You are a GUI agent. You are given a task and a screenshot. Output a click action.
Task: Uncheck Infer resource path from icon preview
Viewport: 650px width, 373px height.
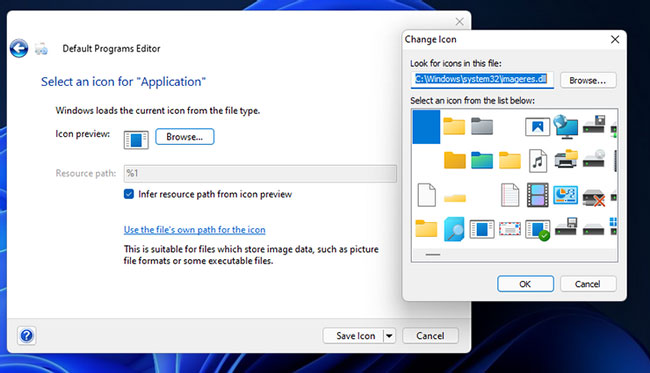(x=129, y=194)
